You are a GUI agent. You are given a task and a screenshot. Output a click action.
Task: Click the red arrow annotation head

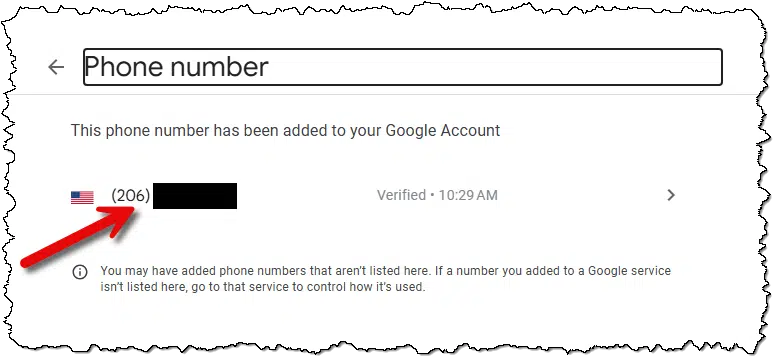[119, 218]
